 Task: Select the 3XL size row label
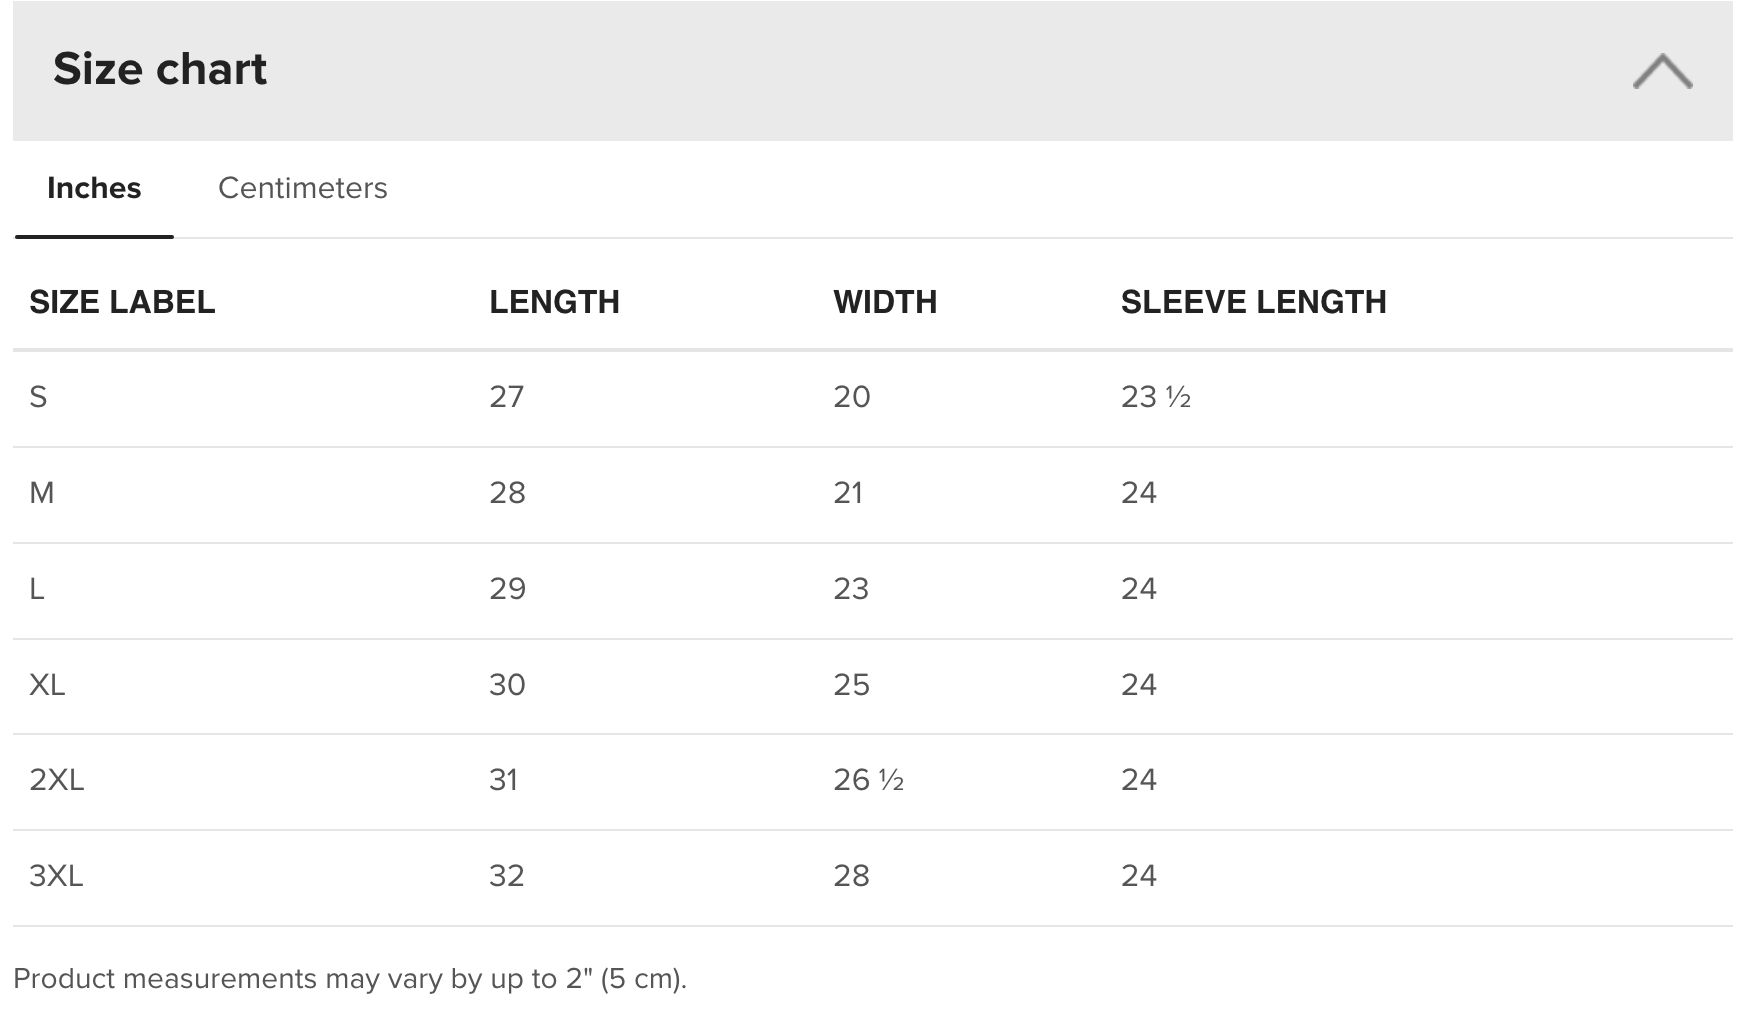tap(56, 876)
